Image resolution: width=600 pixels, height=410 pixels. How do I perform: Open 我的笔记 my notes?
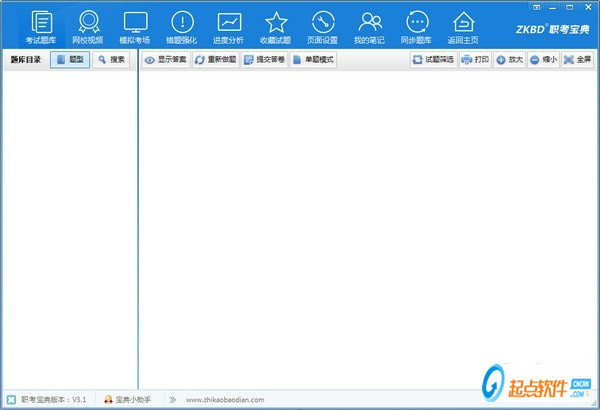click(x=369, y=27)
